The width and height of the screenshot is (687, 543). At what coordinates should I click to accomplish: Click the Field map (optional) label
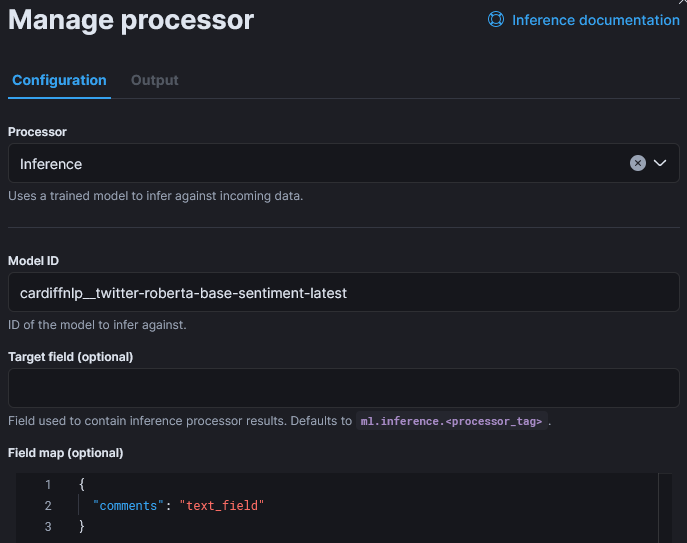click(x=65, y=453)
